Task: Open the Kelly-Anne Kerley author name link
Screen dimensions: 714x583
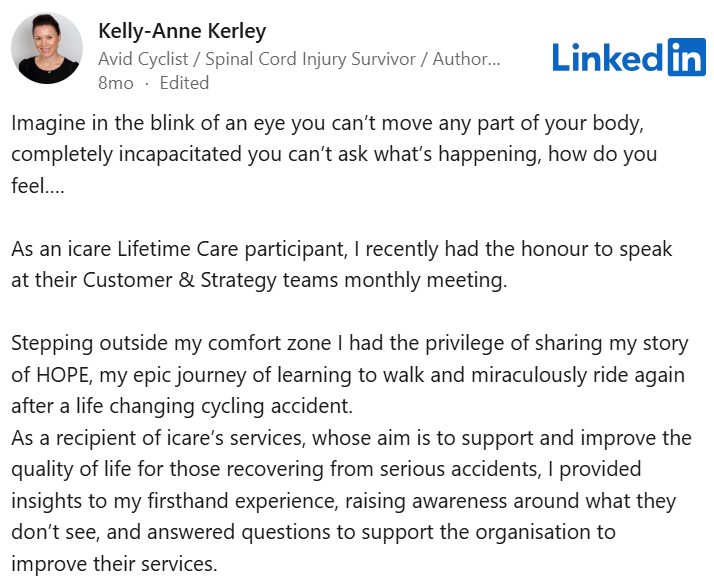Action: [x=182, y=31]
